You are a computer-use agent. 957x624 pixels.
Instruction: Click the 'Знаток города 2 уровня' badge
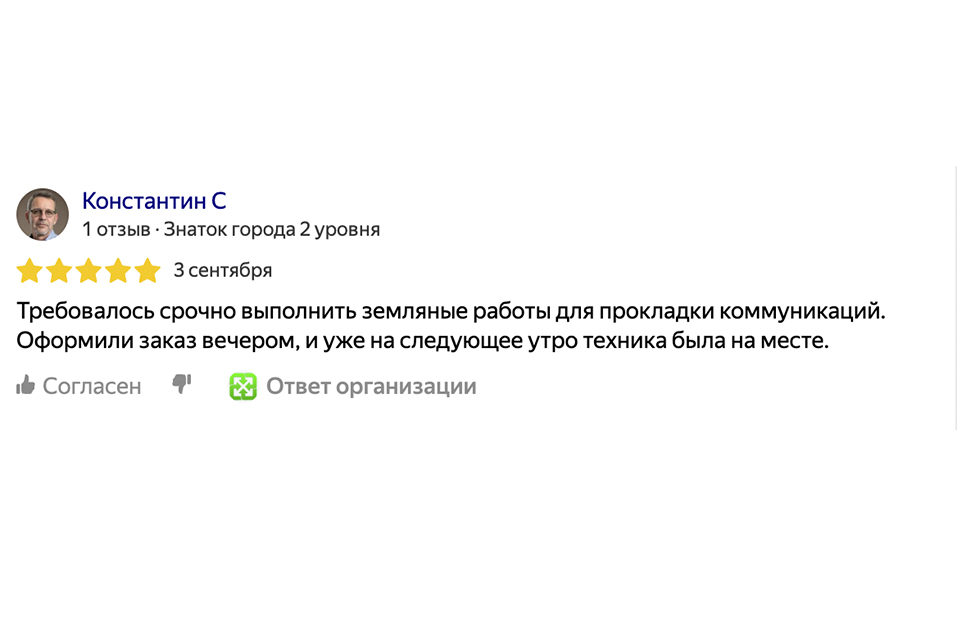tap(272, 229)
